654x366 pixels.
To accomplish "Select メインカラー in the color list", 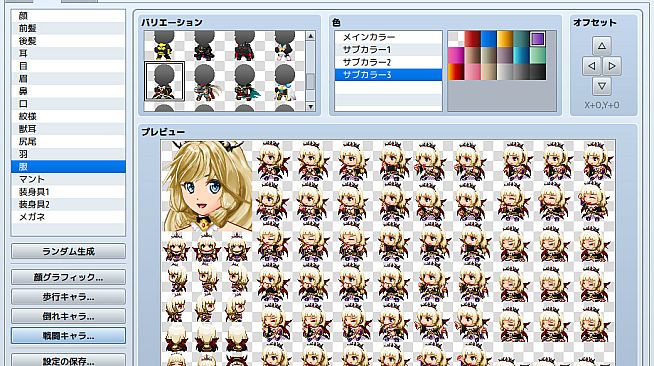I will 388,37.
